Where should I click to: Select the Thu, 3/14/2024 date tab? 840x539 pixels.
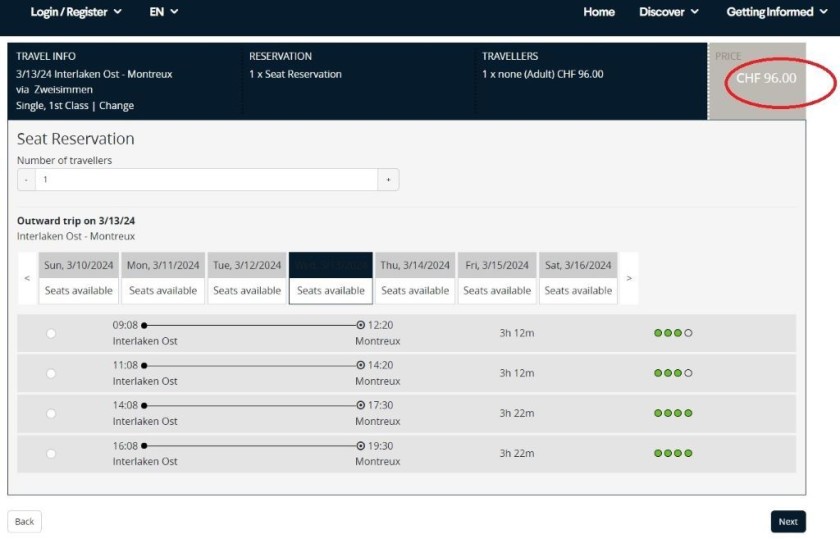click(x=415, y=278)
